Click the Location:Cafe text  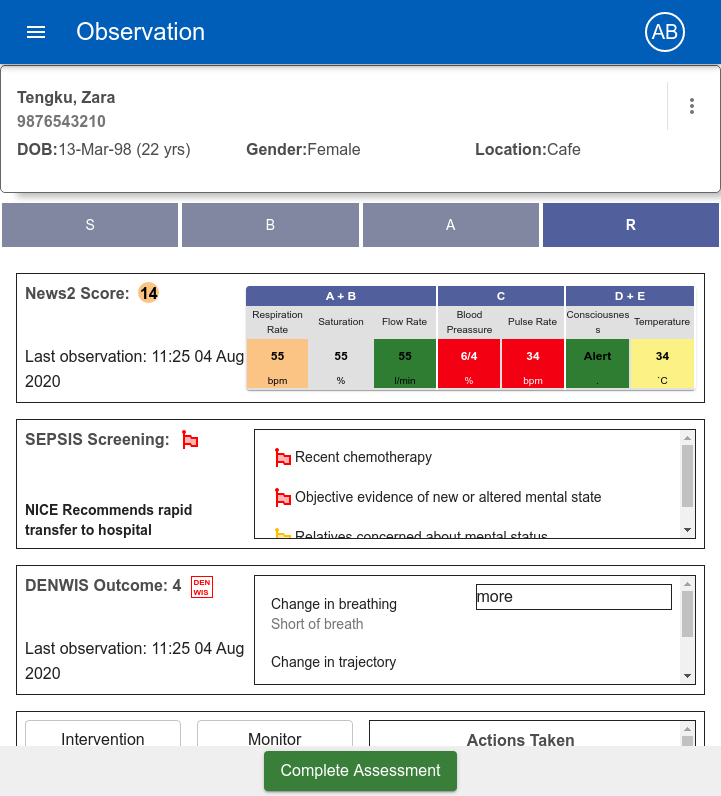528,150
